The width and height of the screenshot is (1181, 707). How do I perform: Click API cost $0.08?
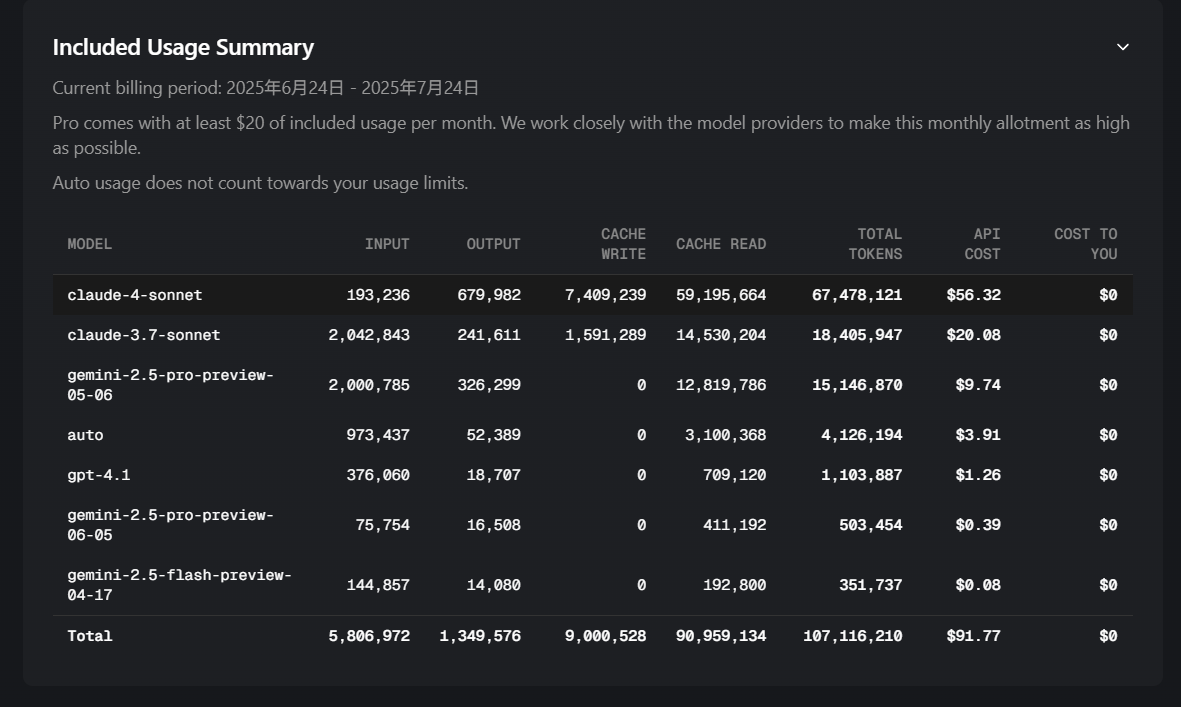tap(978, 585)
